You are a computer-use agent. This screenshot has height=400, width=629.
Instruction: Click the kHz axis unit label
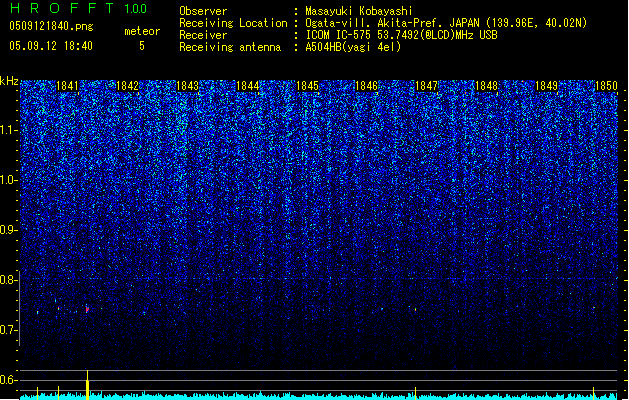pyautogui.click(x=9, y=81)
